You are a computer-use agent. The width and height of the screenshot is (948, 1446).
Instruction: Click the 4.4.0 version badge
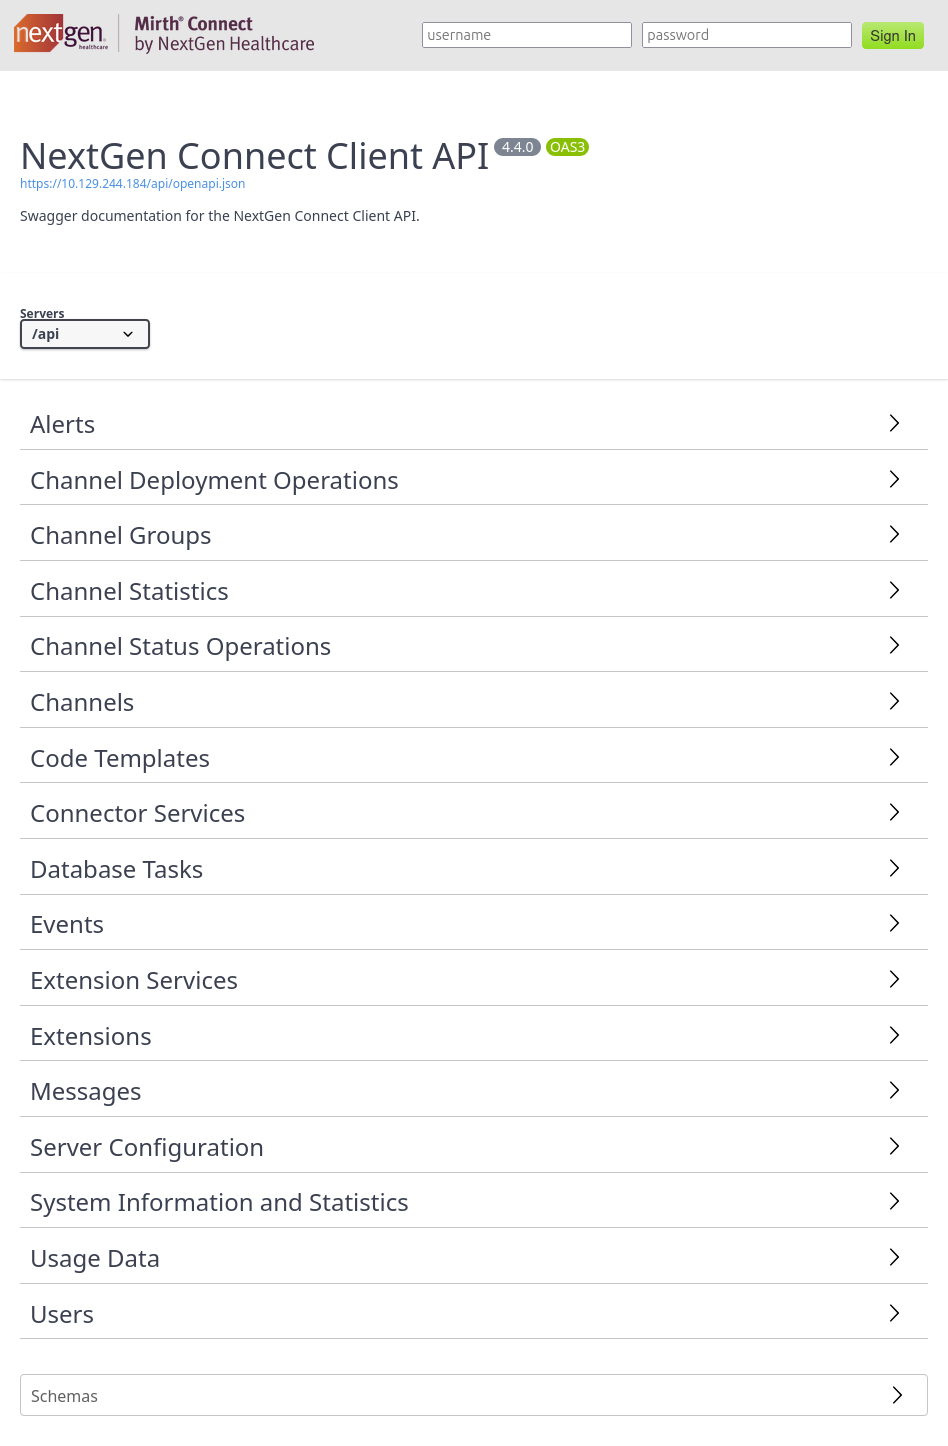[517, 147]
